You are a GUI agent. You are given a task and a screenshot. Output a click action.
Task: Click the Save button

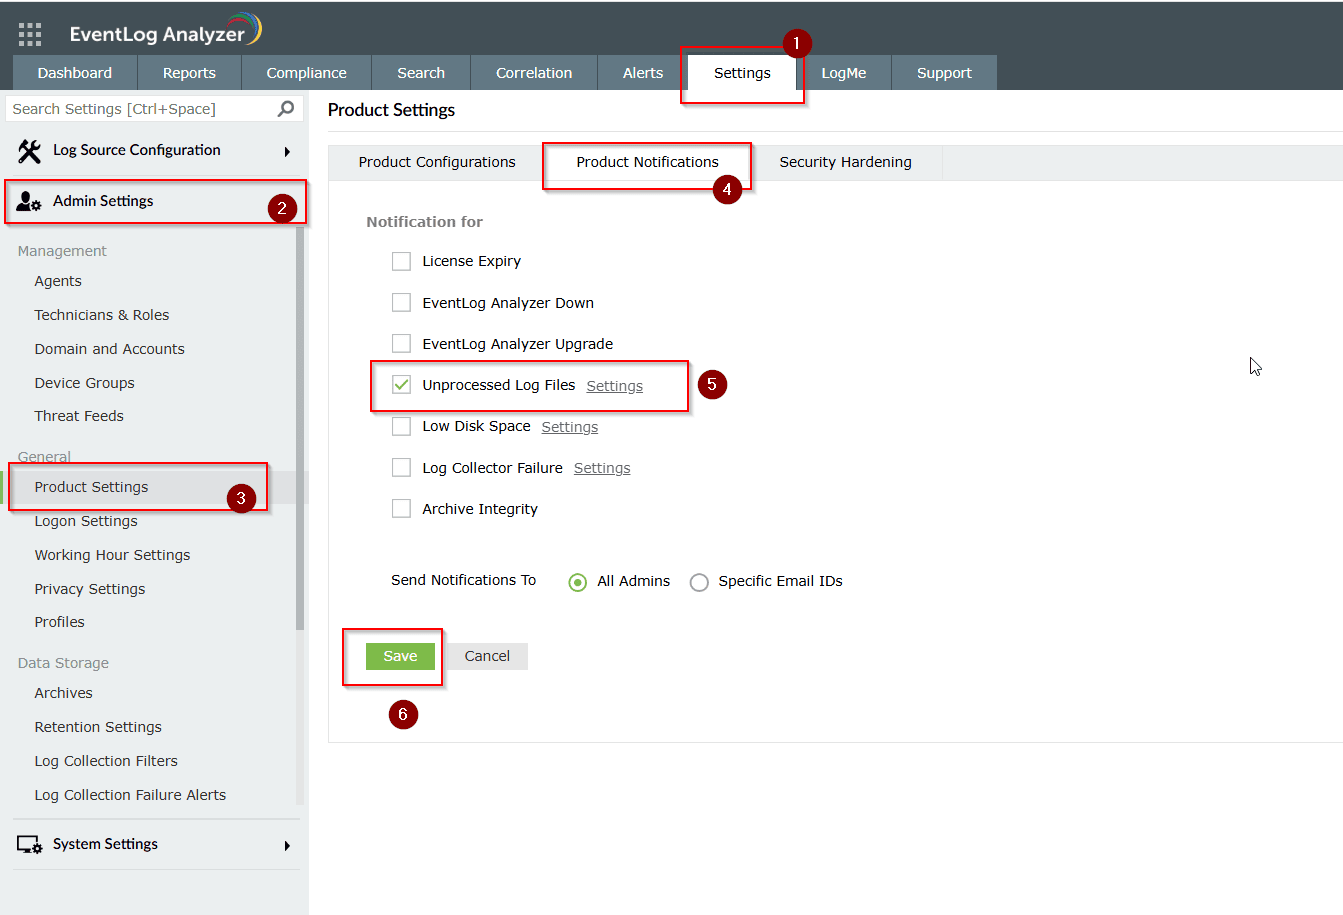pyautogui.click(x=400, y=656)
